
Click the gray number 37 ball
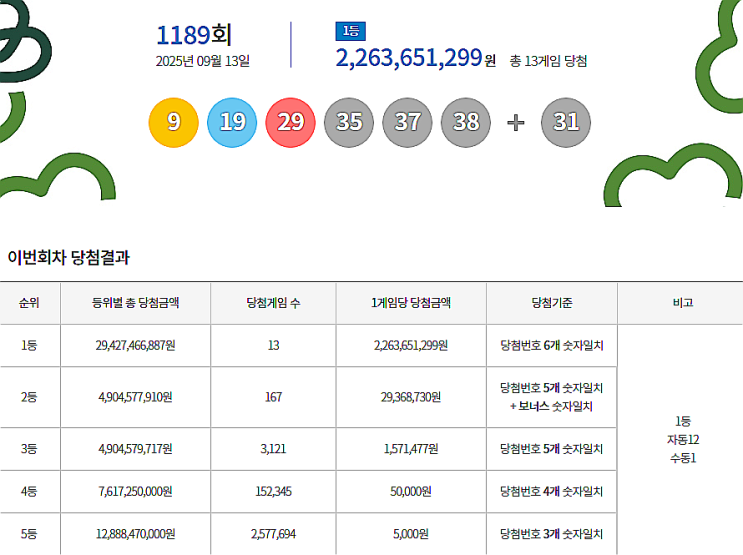(x=408, y=122)
